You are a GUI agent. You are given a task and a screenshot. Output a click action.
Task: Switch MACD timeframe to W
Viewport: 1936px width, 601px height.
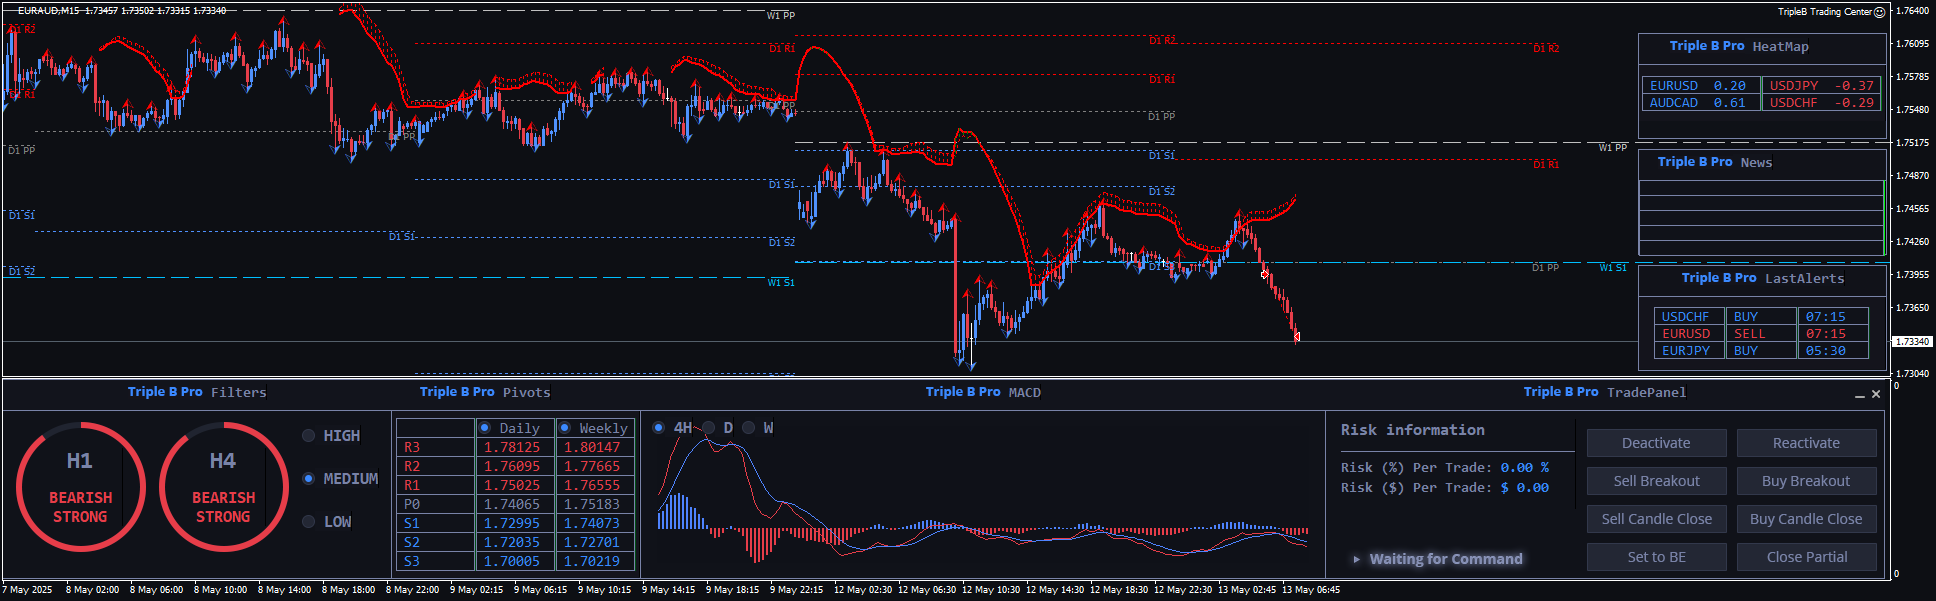pos(748,428)
